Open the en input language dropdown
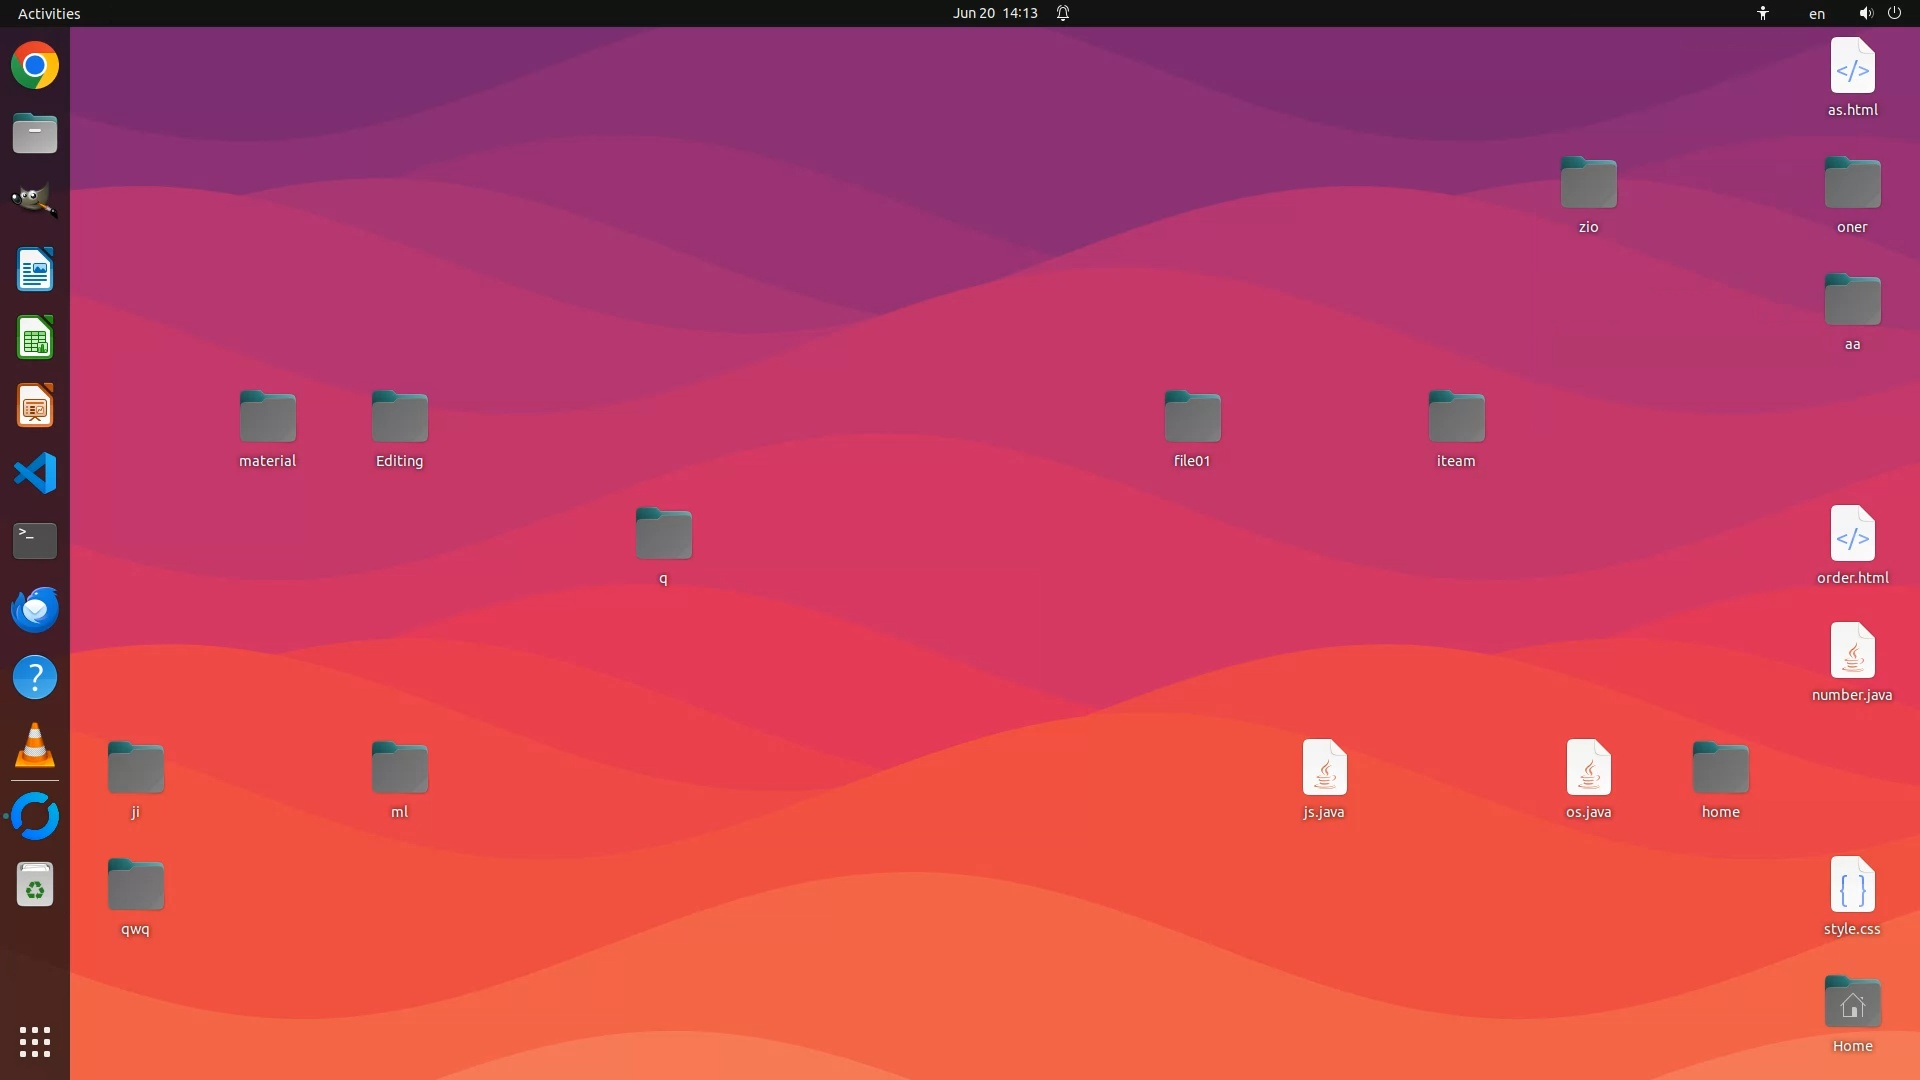Screen dimensions: 1920x1080 (x=1816, y=13)
